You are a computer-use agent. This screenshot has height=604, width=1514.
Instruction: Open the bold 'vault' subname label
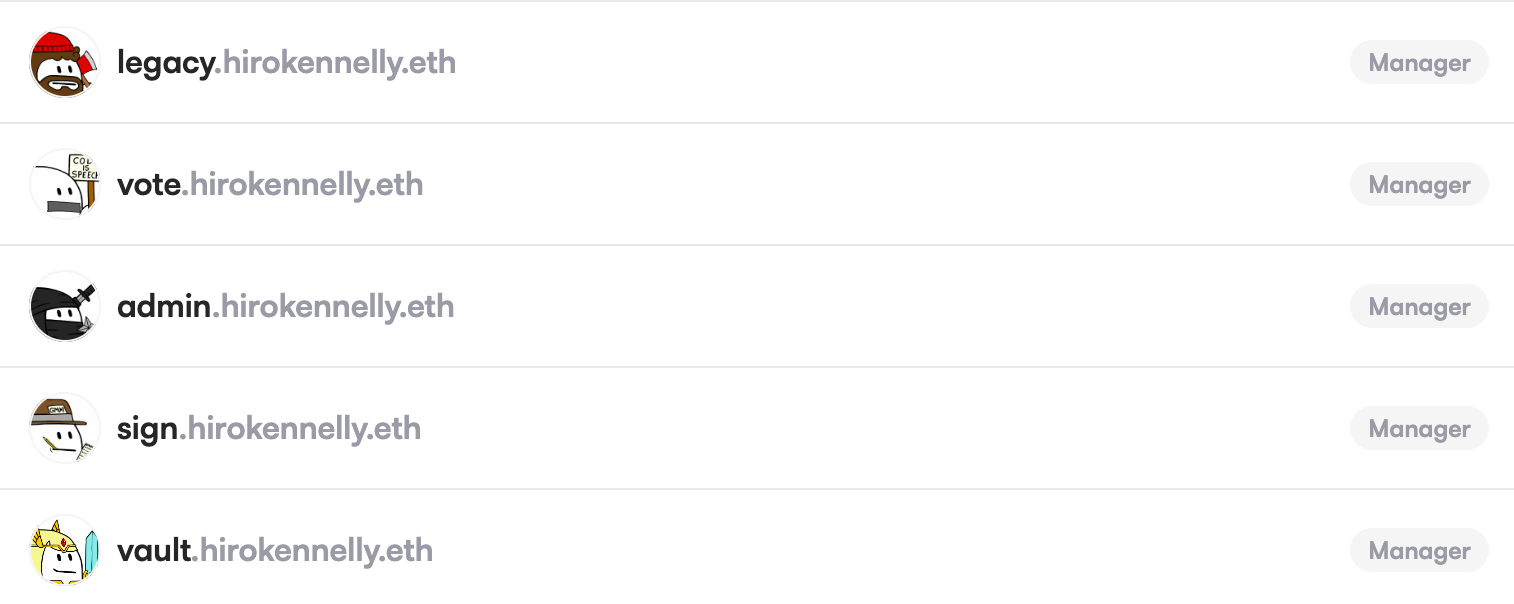point(154,551)
